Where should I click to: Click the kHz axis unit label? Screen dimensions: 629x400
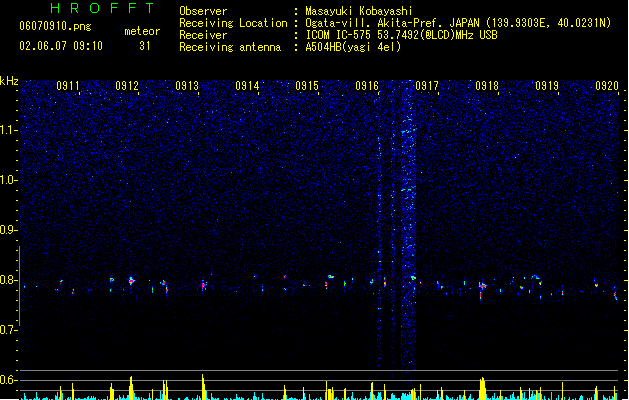[x=9, y=81]
